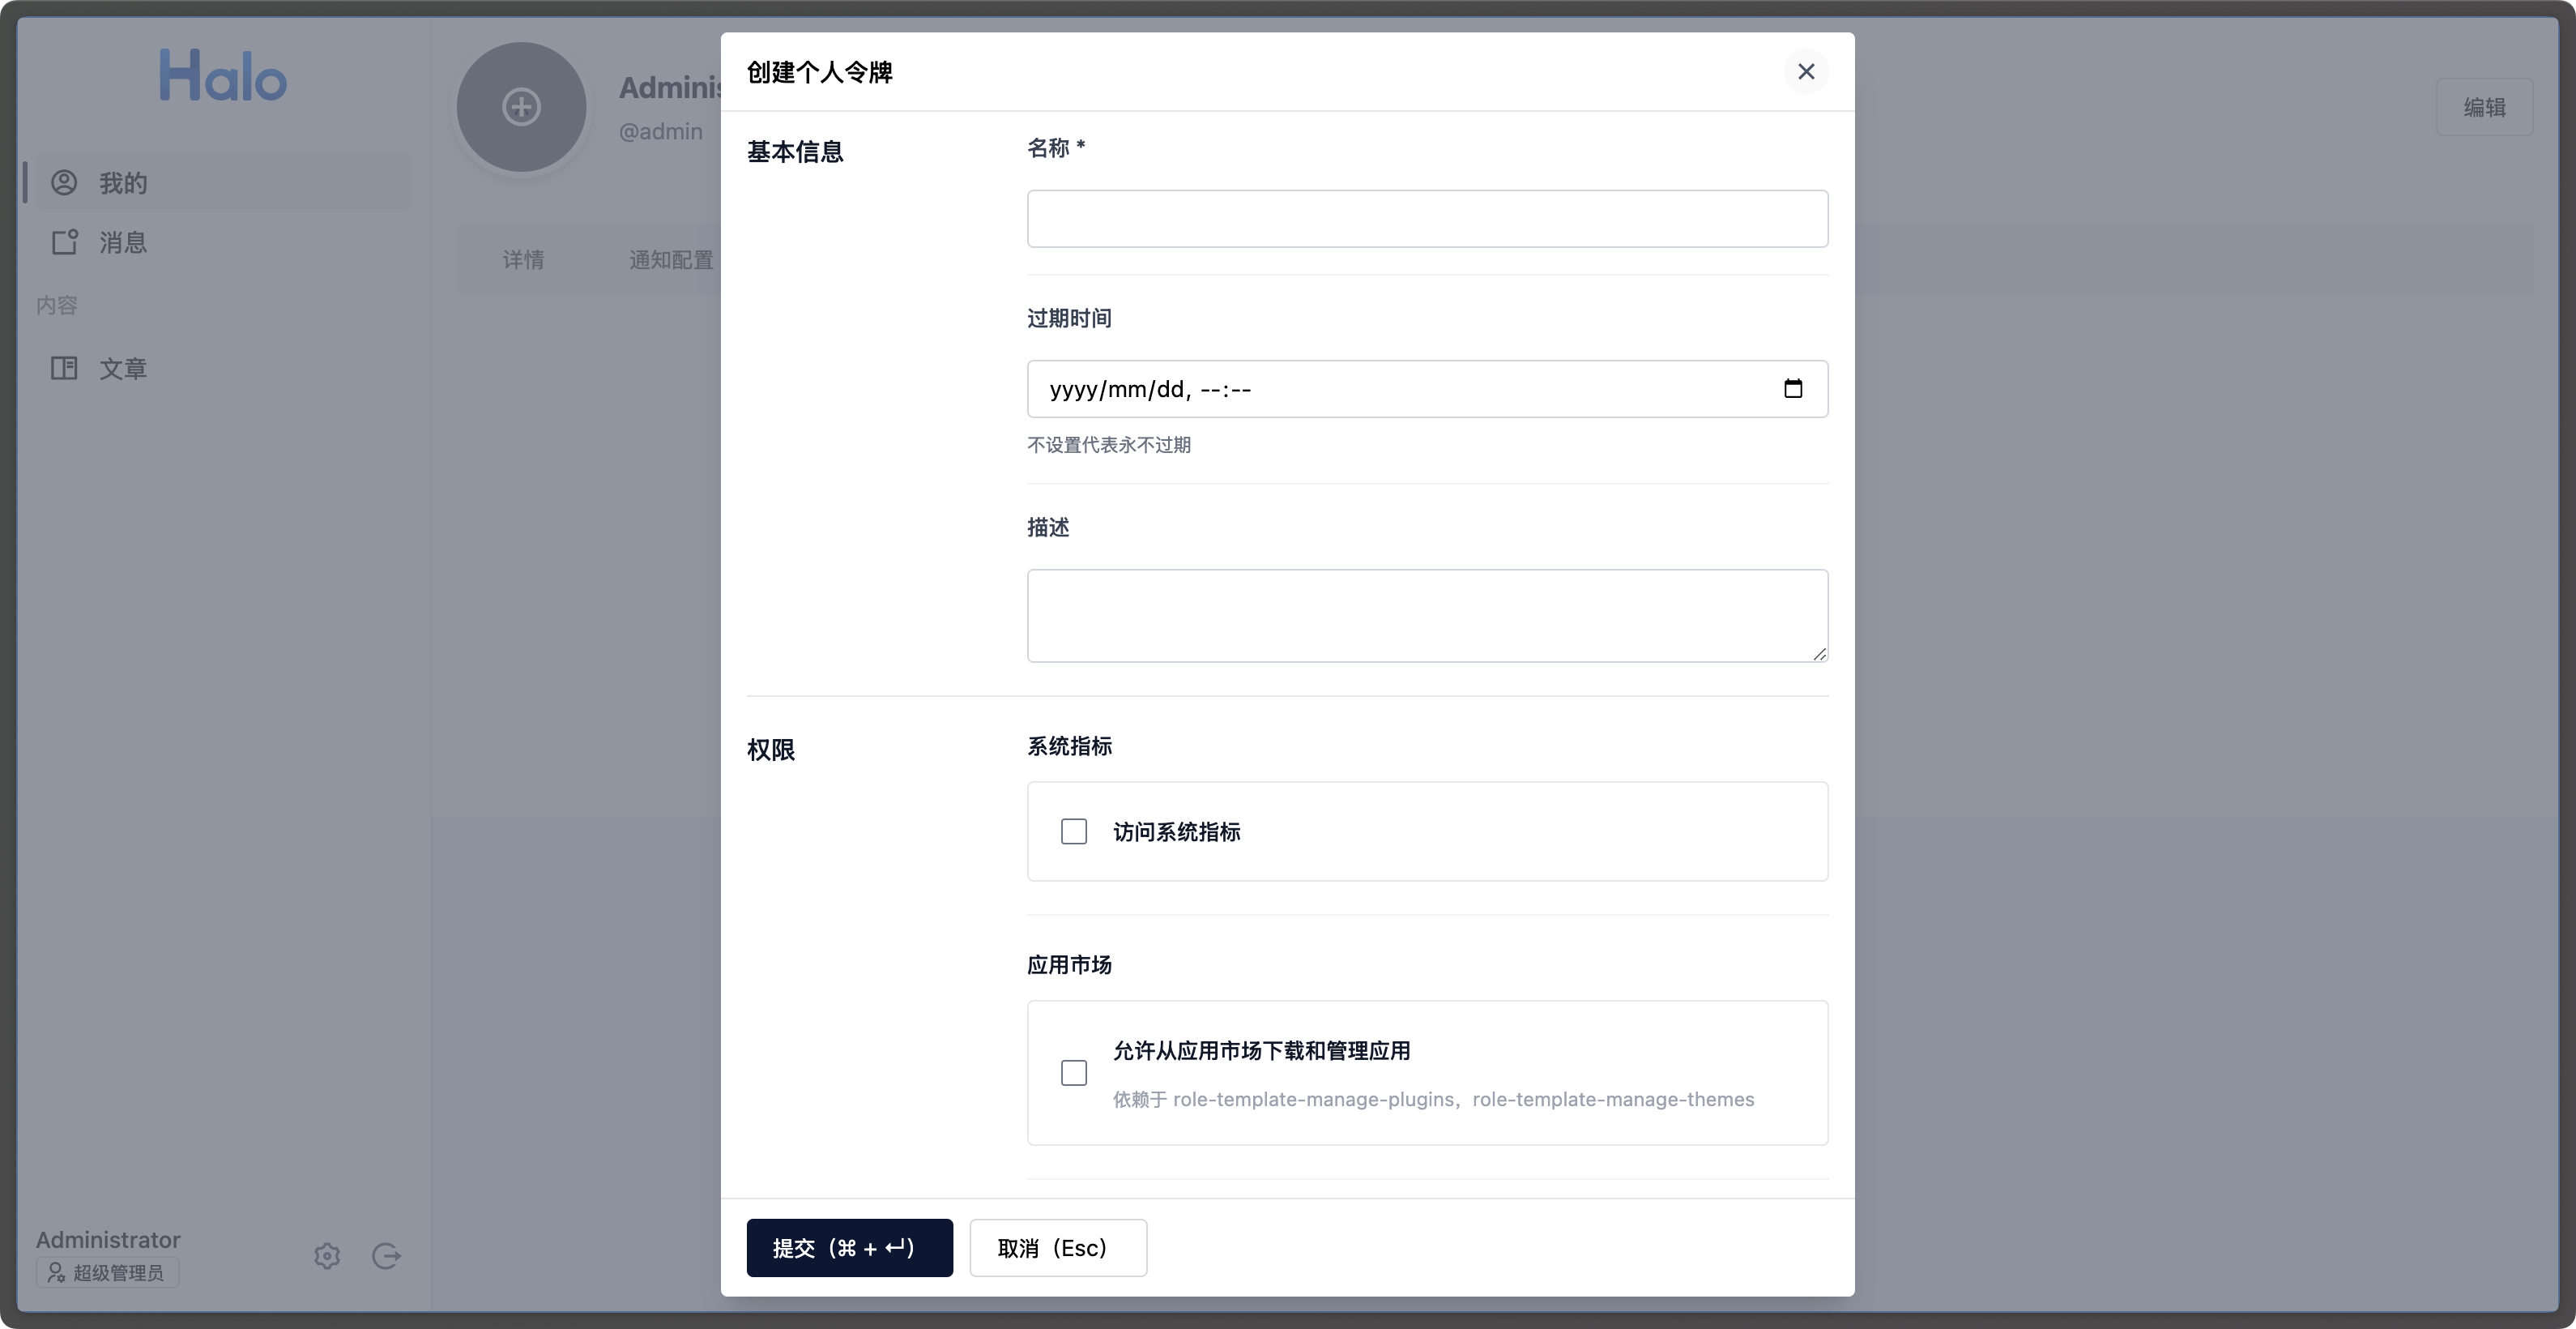The height and width of the screenshot is (1329, 2576).
Task: Close the 创建个人令牌 dialog
Action: [1805, 71]
